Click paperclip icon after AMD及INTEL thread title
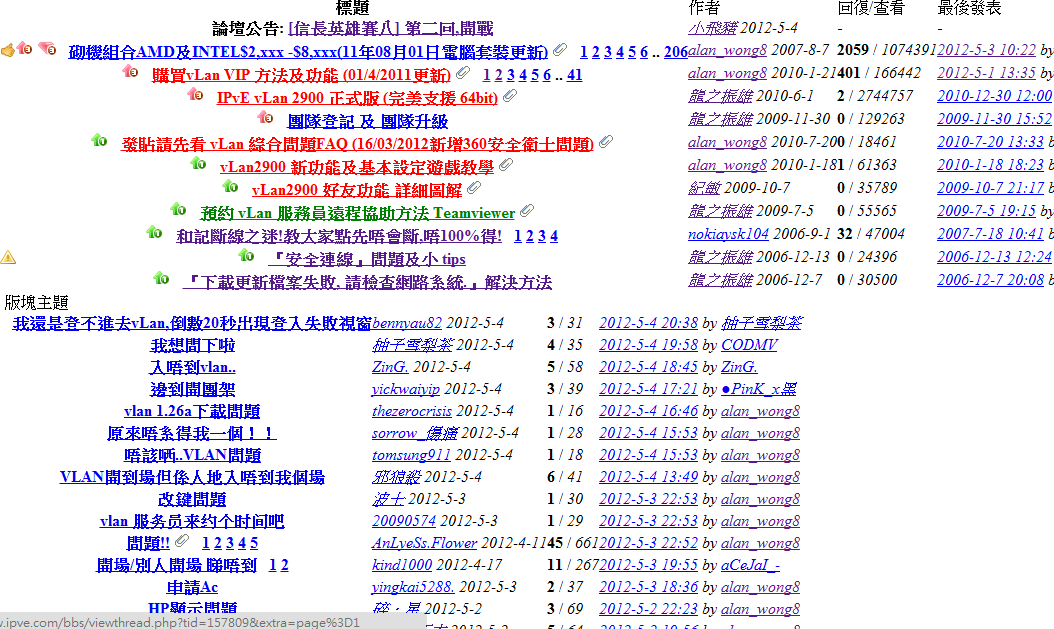 560,50
